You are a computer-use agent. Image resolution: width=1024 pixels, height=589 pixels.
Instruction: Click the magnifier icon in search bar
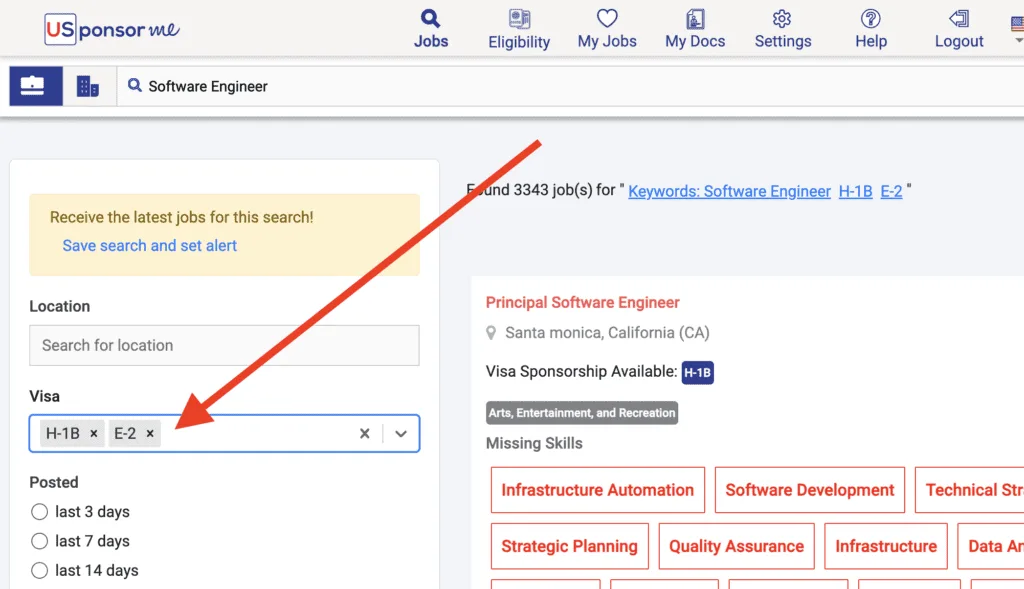point(135,86)
